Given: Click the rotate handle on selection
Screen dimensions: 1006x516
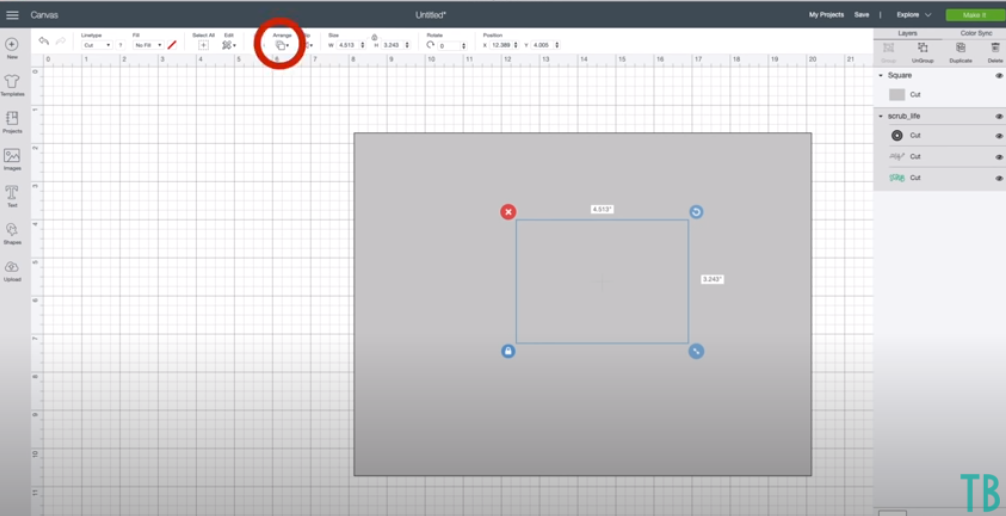Looking at the screenshot, I should point(696,212).
